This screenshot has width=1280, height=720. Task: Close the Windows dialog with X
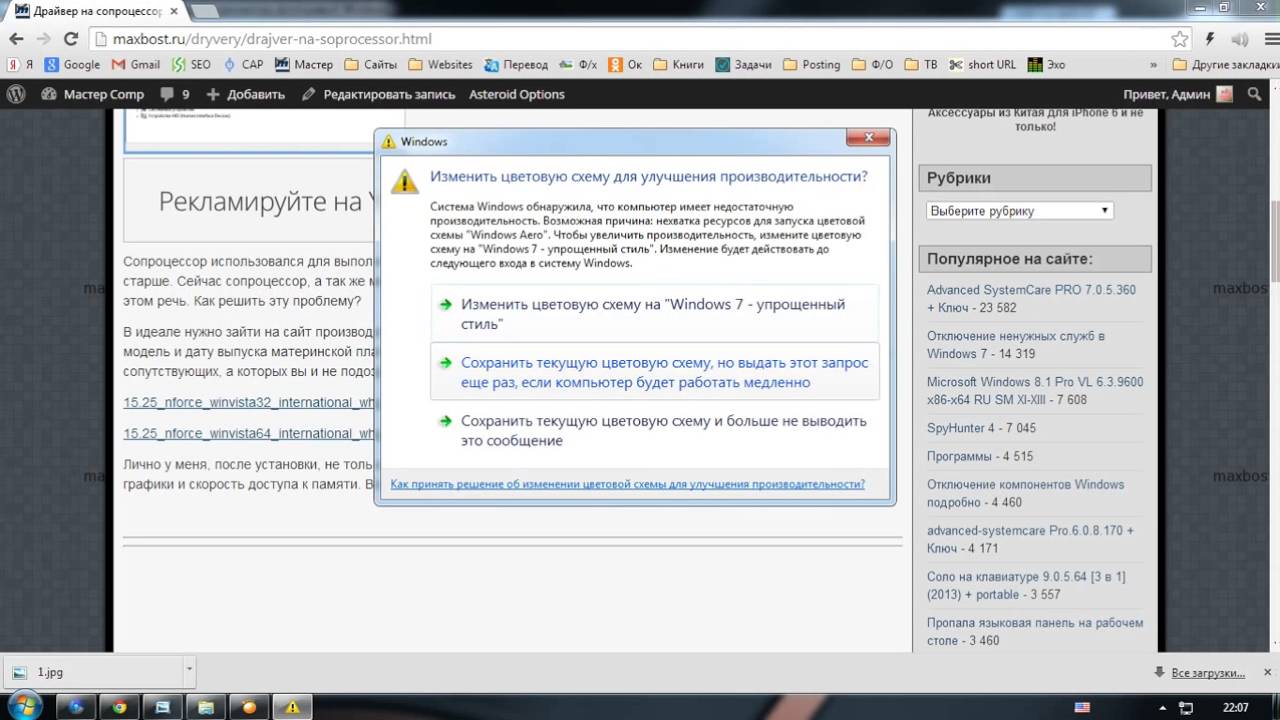point(868,137)
